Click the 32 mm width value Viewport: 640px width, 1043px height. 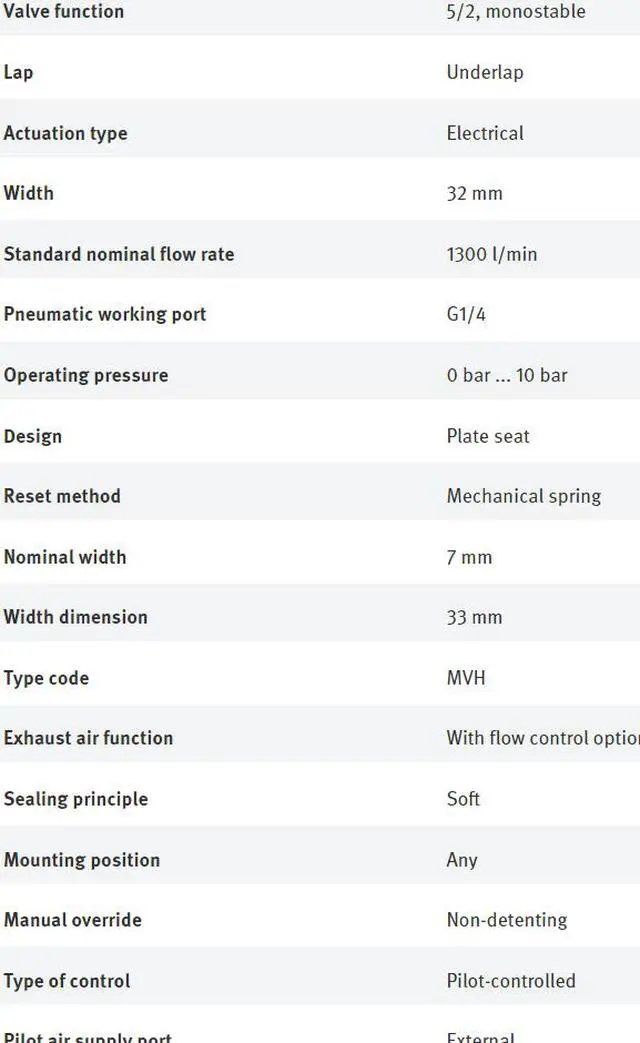coord(474,194)
